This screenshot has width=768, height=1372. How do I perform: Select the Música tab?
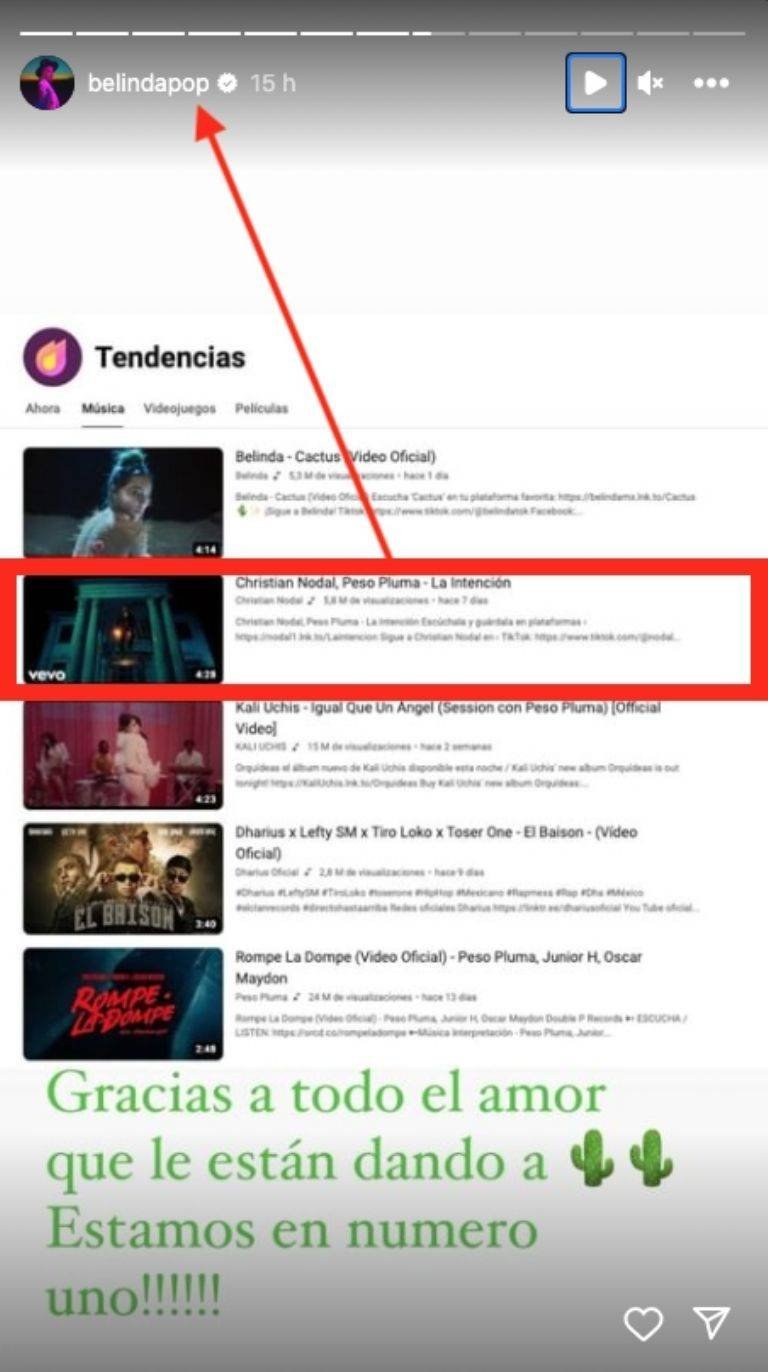103,409
